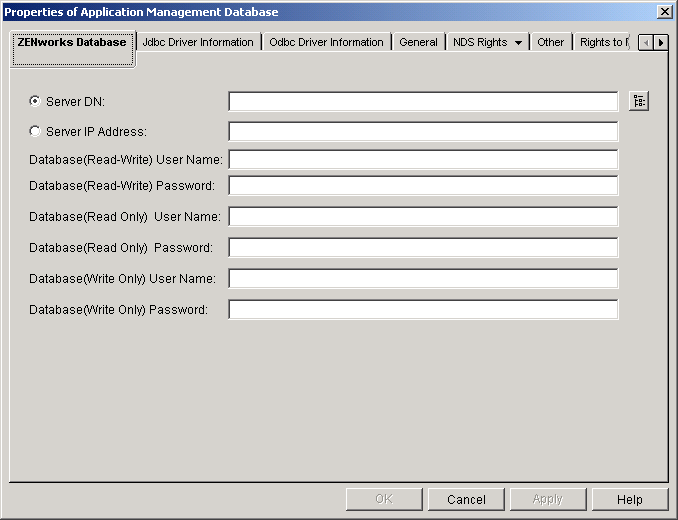This screenshot has width=678, height=520.
Task: Click the Database(Read-Write) Password field
Action: pyautogui.click(x=423, y=185)
